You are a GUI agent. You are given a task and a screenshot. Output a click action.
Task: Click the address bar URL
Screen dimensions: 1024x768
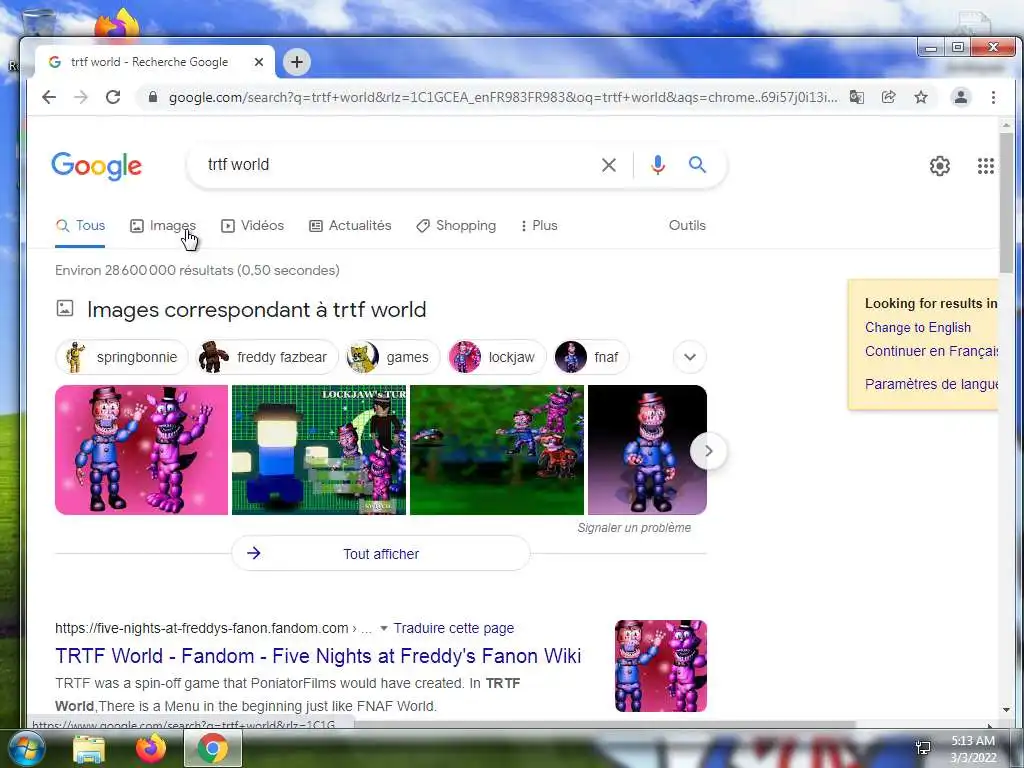click(x=503, y=97)
